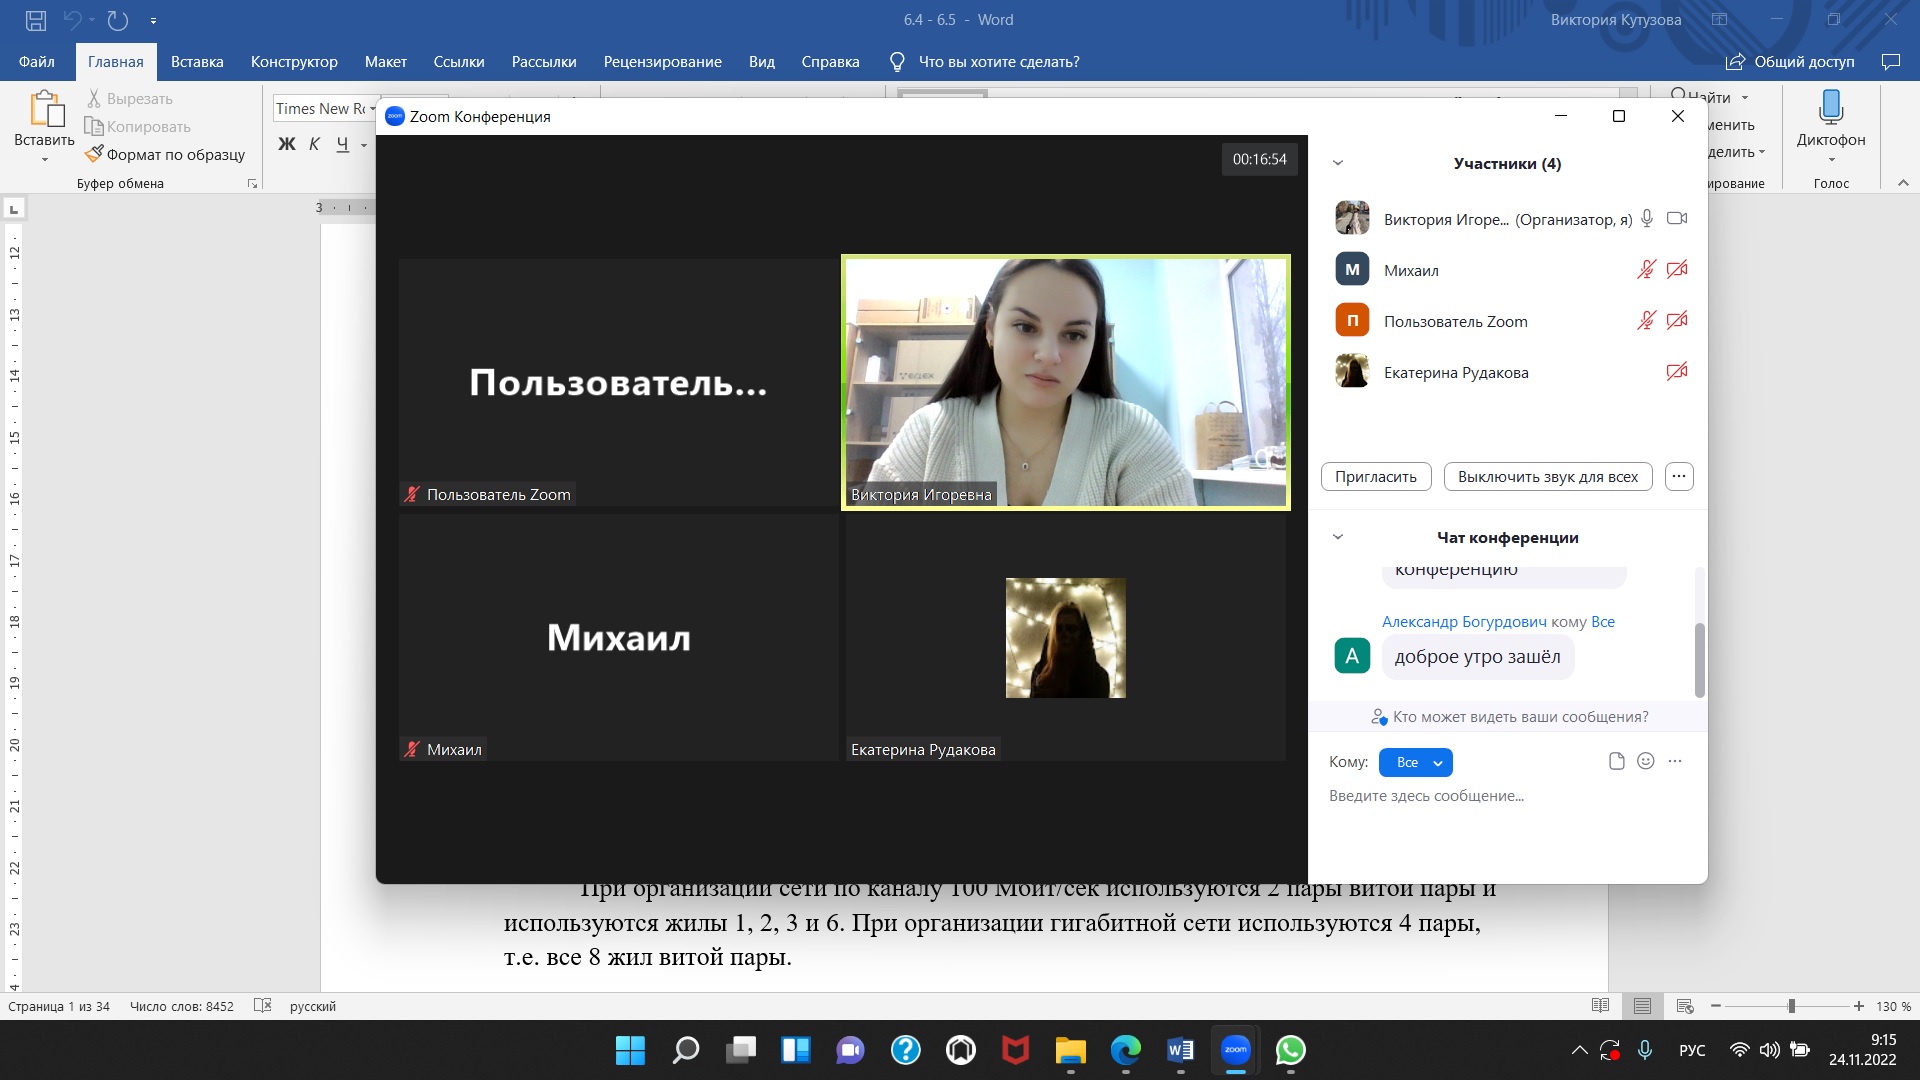Open the Кому: Все recipient dropdown
The height and width of the screenshot is (1080, 1920).
coord(1416,762)
